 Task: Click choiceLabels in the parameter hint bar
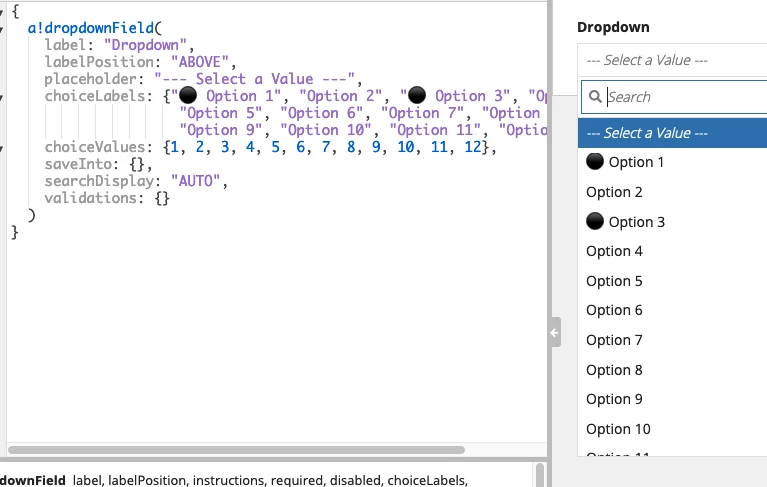427,480
